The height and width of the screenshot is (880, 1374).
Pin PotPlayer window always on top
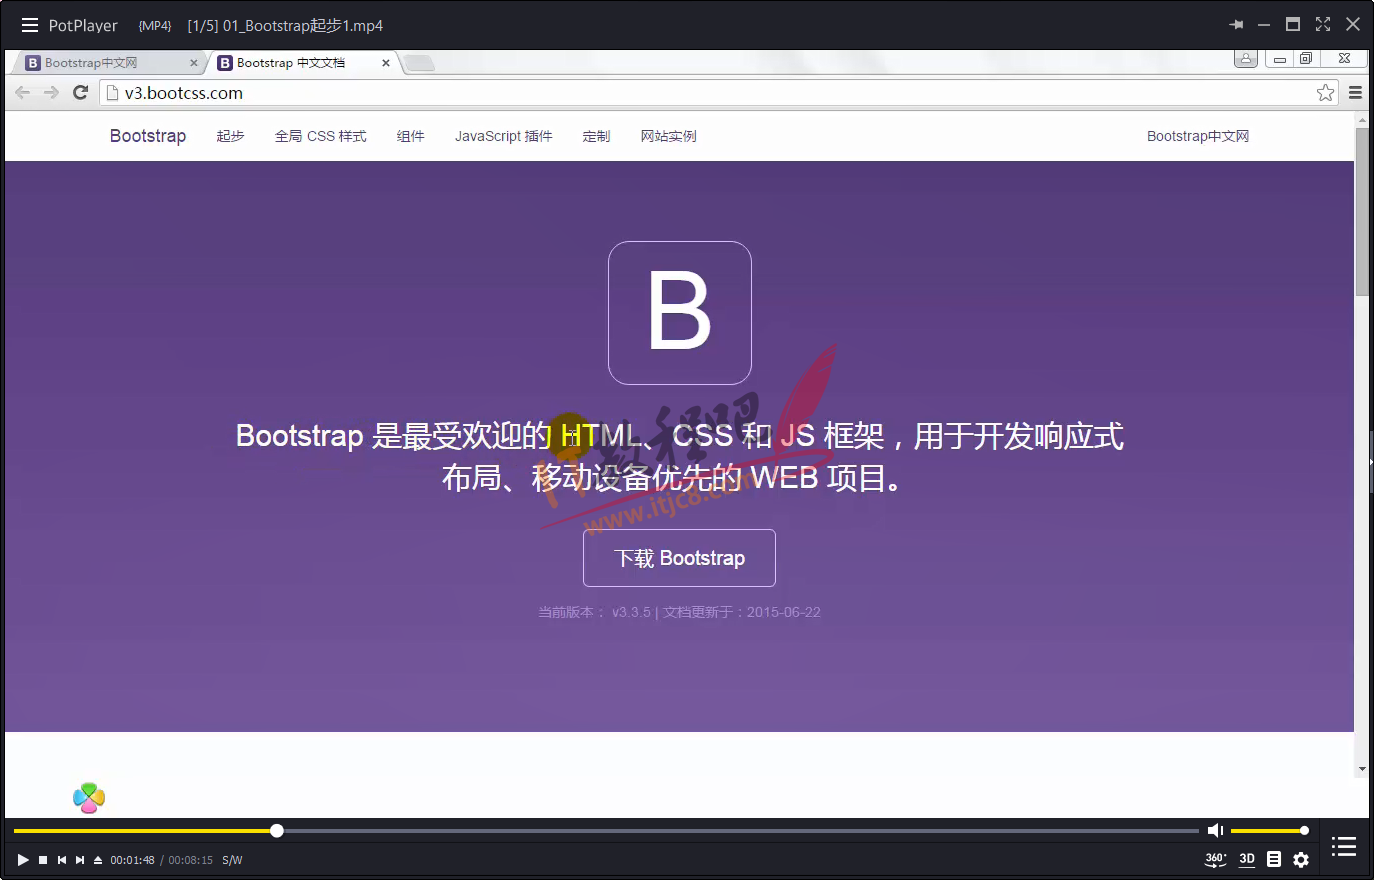coord(1236,25)
